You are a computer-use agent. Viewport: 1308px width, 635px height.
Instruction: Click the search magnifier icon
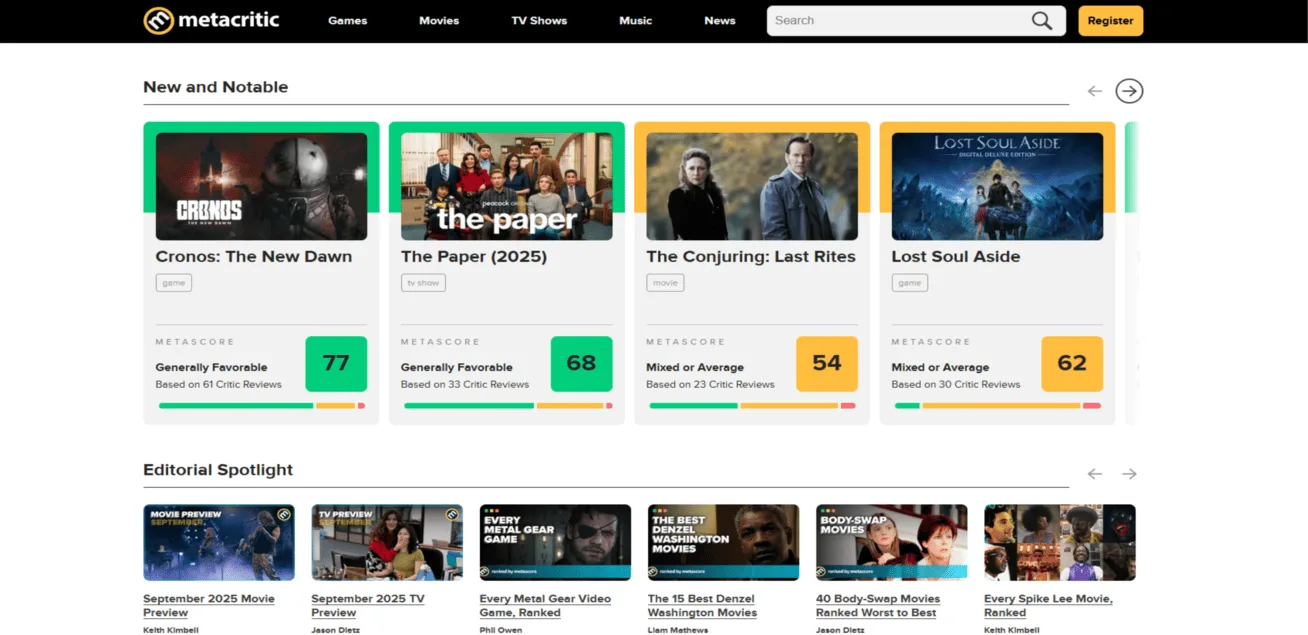[x=1042, y=21]
